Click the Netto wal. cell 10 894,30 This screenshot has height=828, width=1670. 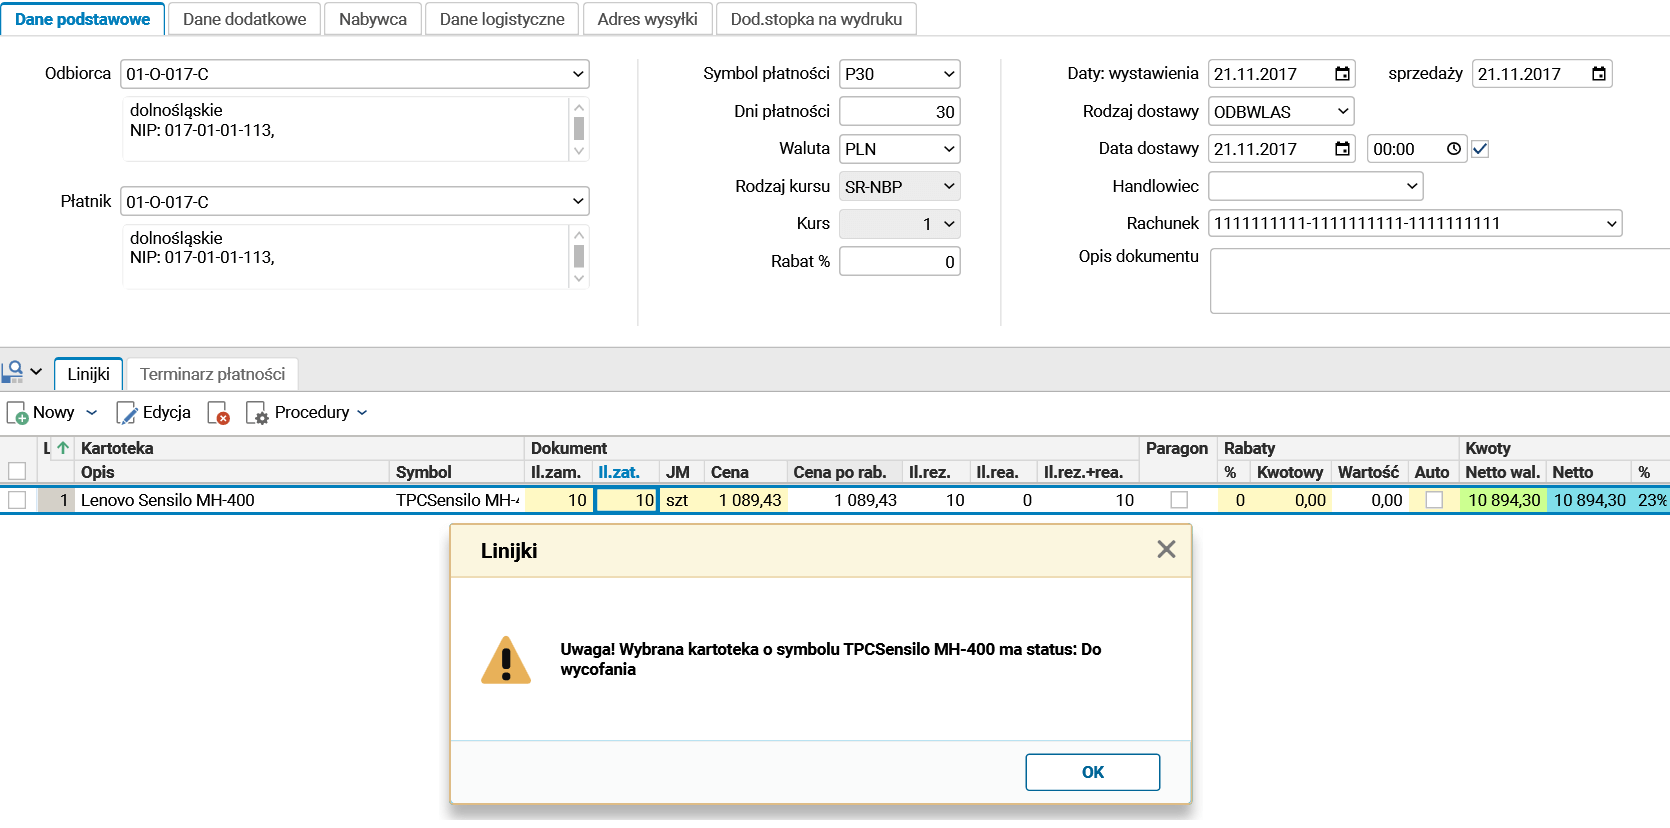click(1504, 500)
